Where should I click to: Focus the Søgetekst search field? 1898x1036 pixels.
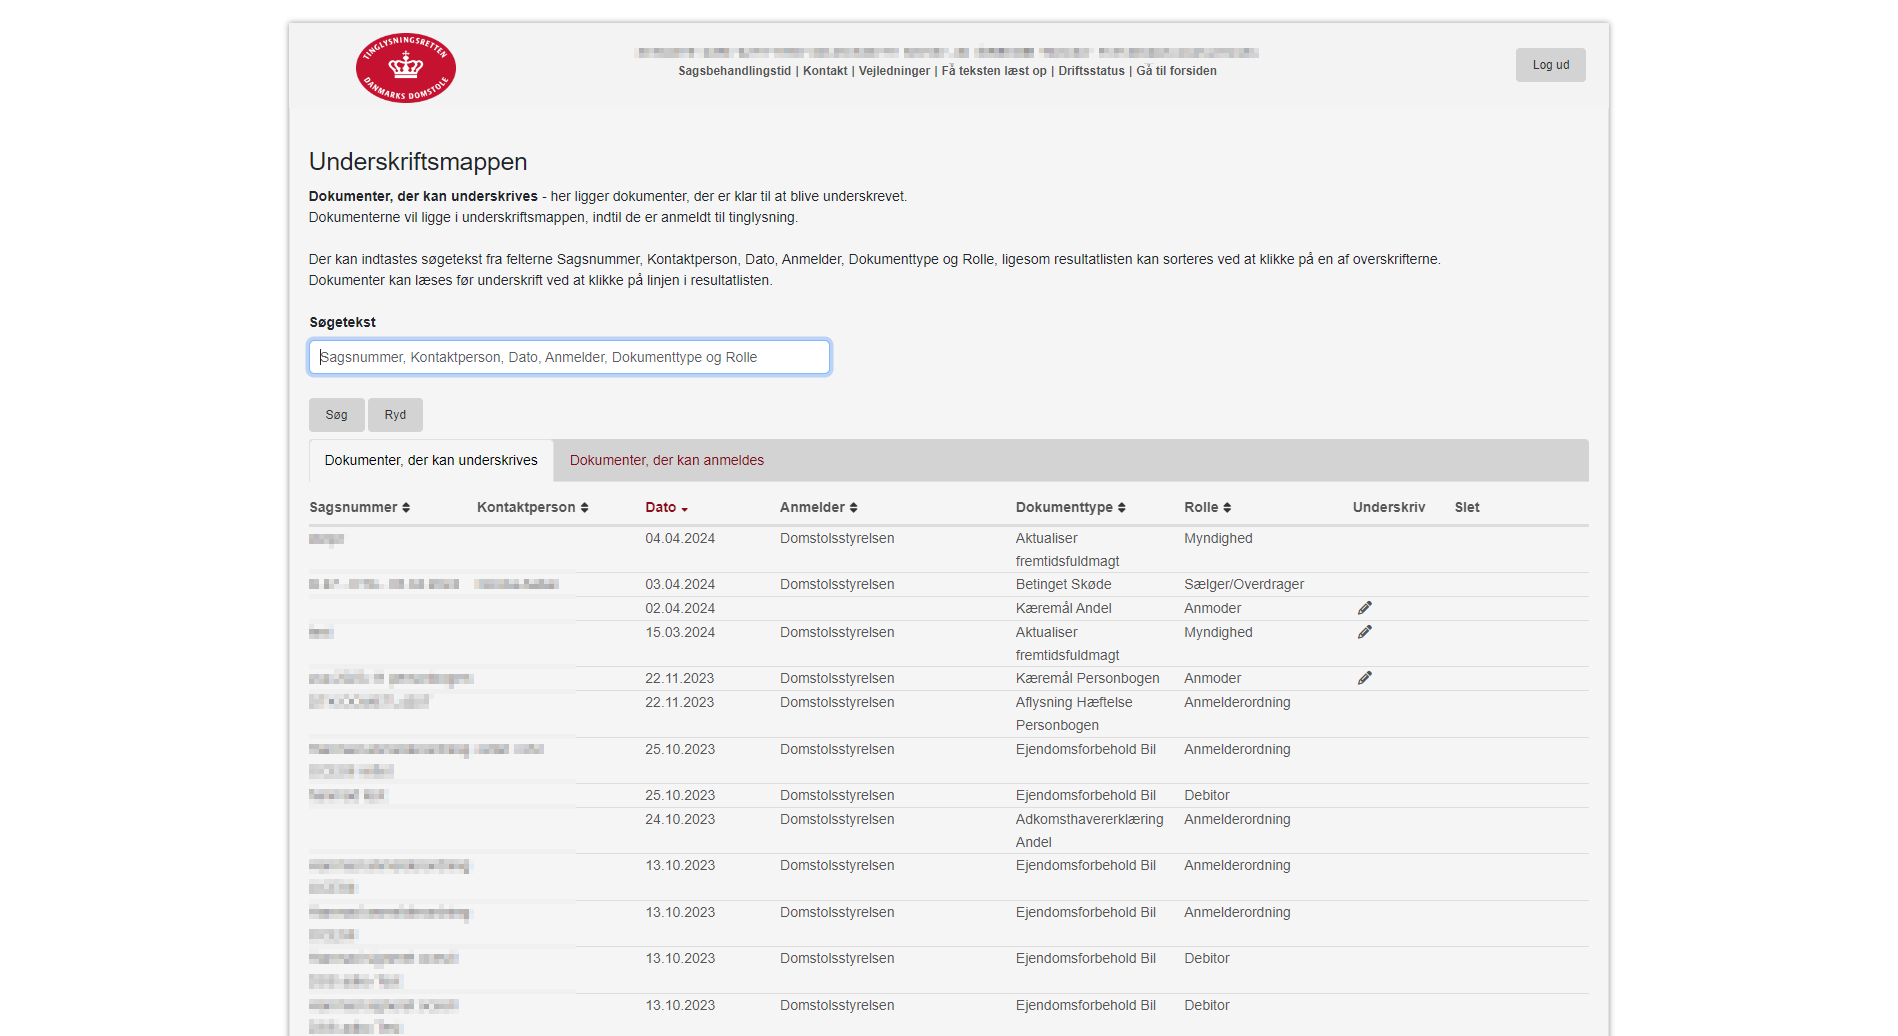(x=569, y=357)
